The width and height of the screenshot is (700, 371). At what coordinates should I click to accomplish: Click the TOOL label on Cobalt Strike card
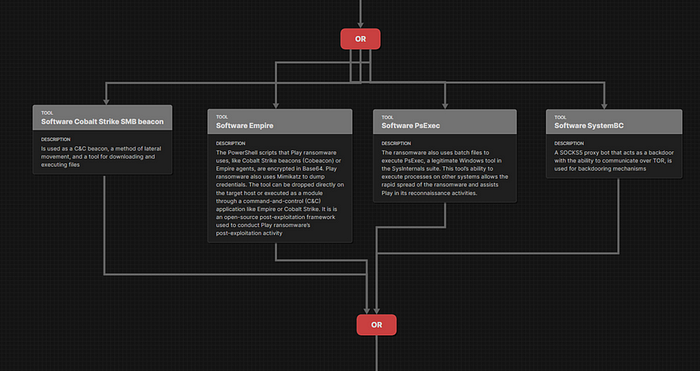(47, 113)
